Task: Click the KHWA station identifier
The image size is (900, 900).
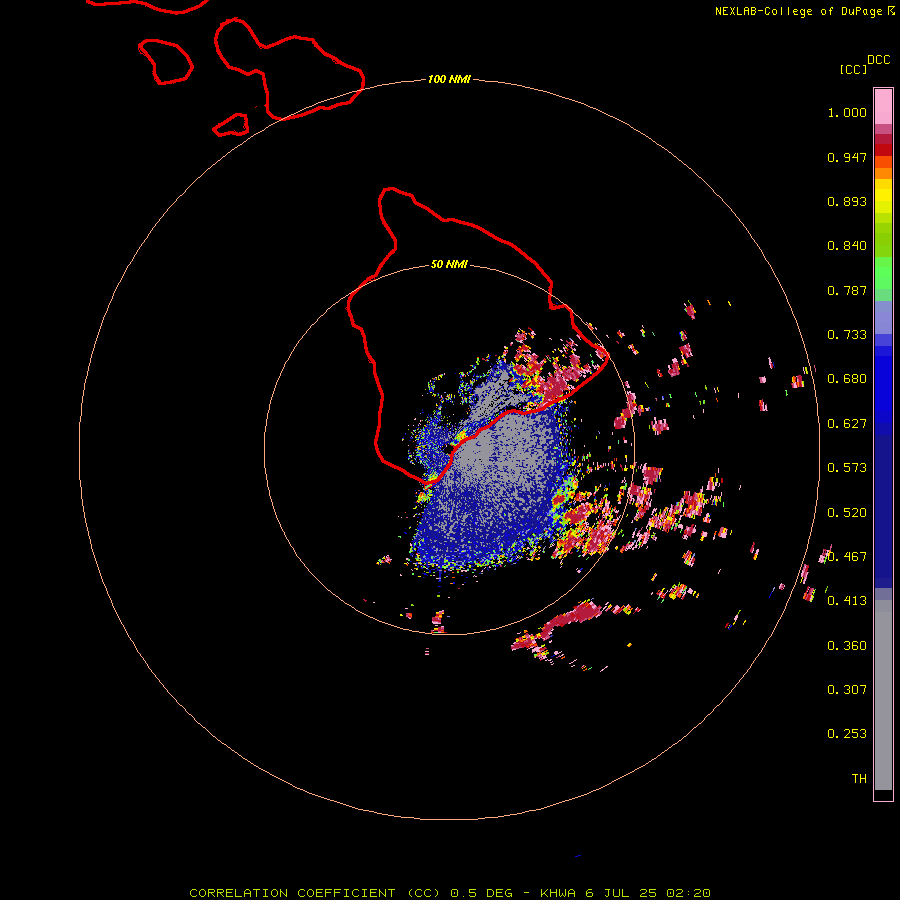Action: (557, 893)
